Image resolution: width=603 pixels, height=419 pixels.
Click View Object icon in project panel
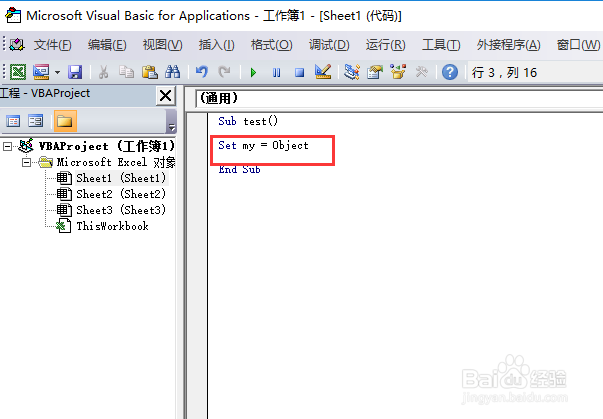[x=36, y=121]
